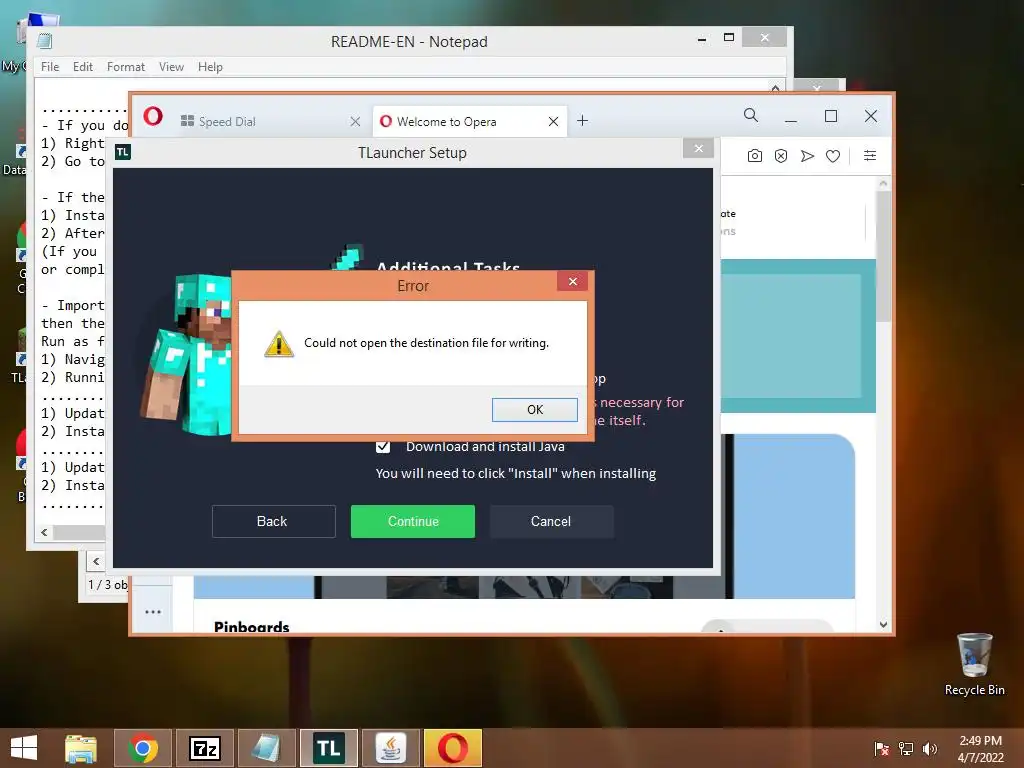The width and height of the screenshot is (1024, 768).
Task: Dismiss the error with OK button
Action: (x=534, y=409)
